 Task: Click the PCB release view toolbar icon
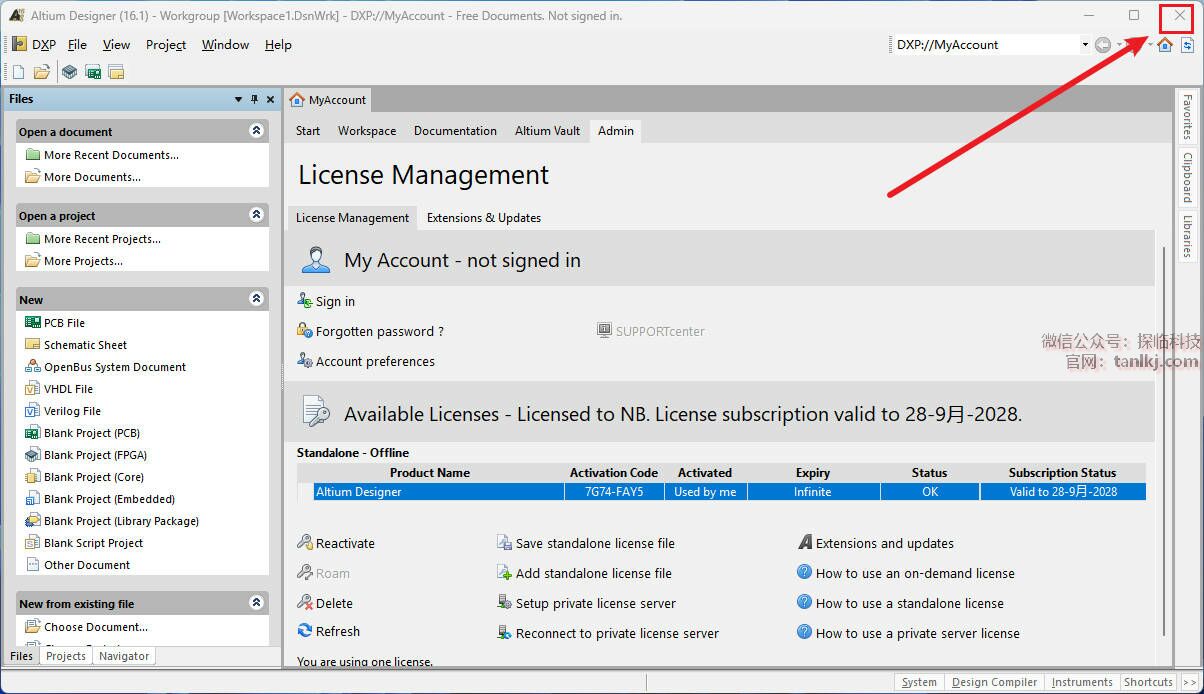(x=93, y=72)
